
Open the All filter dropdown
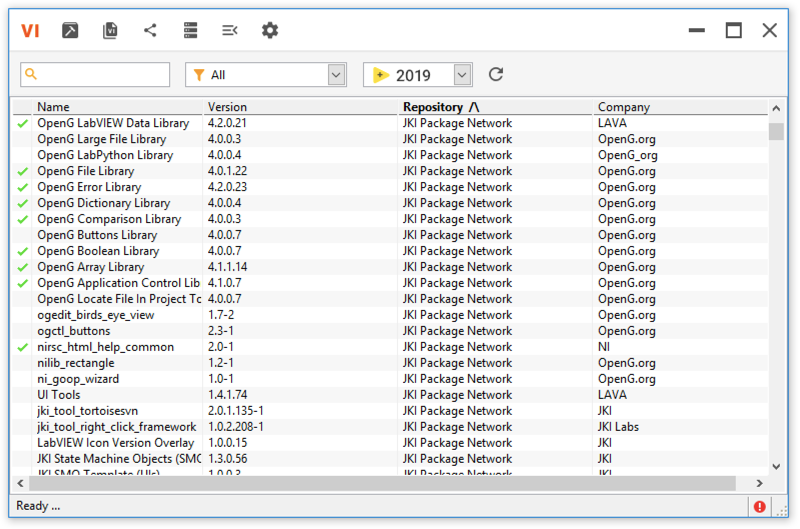[336, 75]
